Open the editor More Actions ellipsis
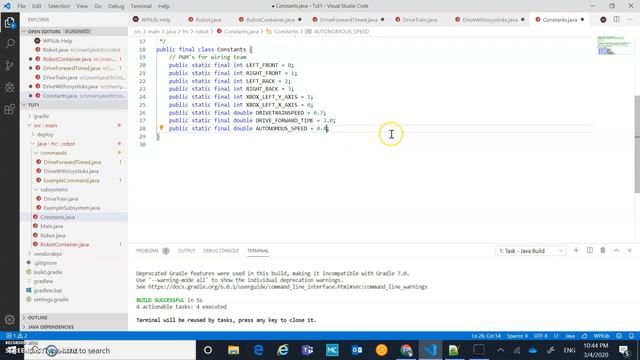The width and height of the screenshot is (640, 360). pyautogui.click(x=630, y=19)
